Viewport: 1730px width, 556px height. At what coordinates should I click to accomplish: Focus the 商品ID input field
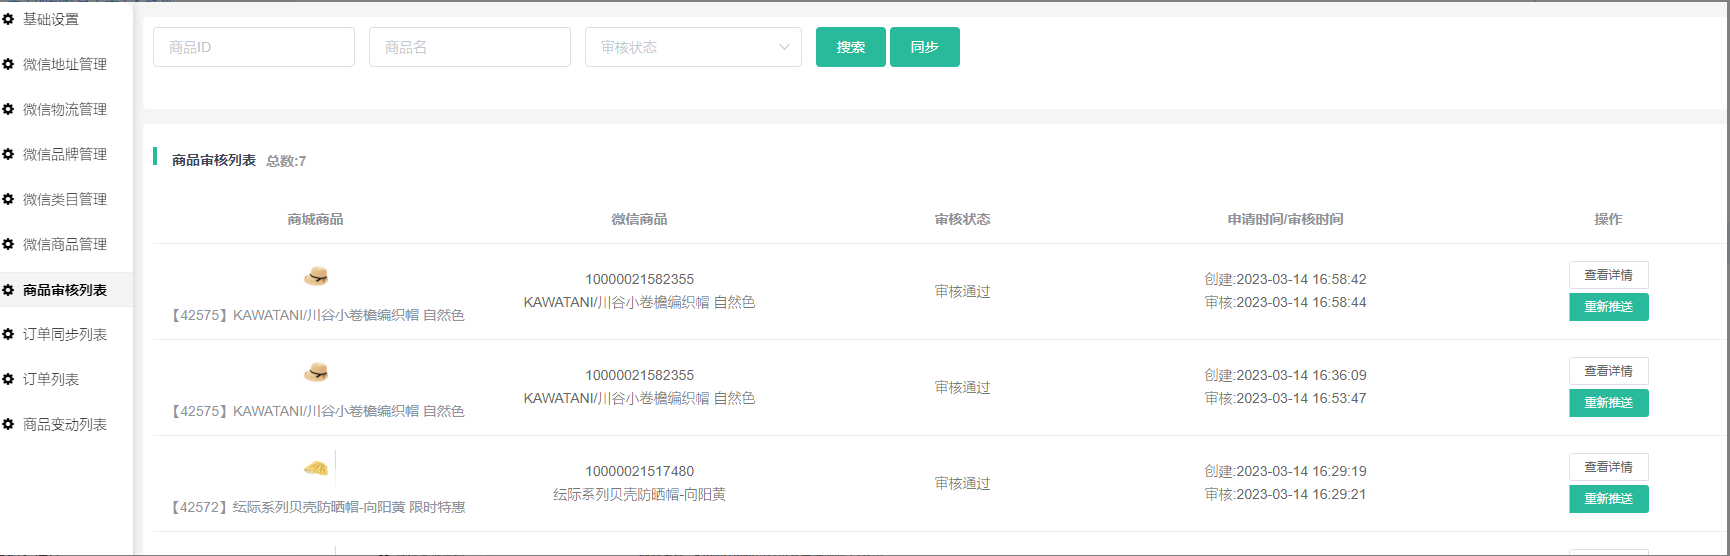[254, 47]
